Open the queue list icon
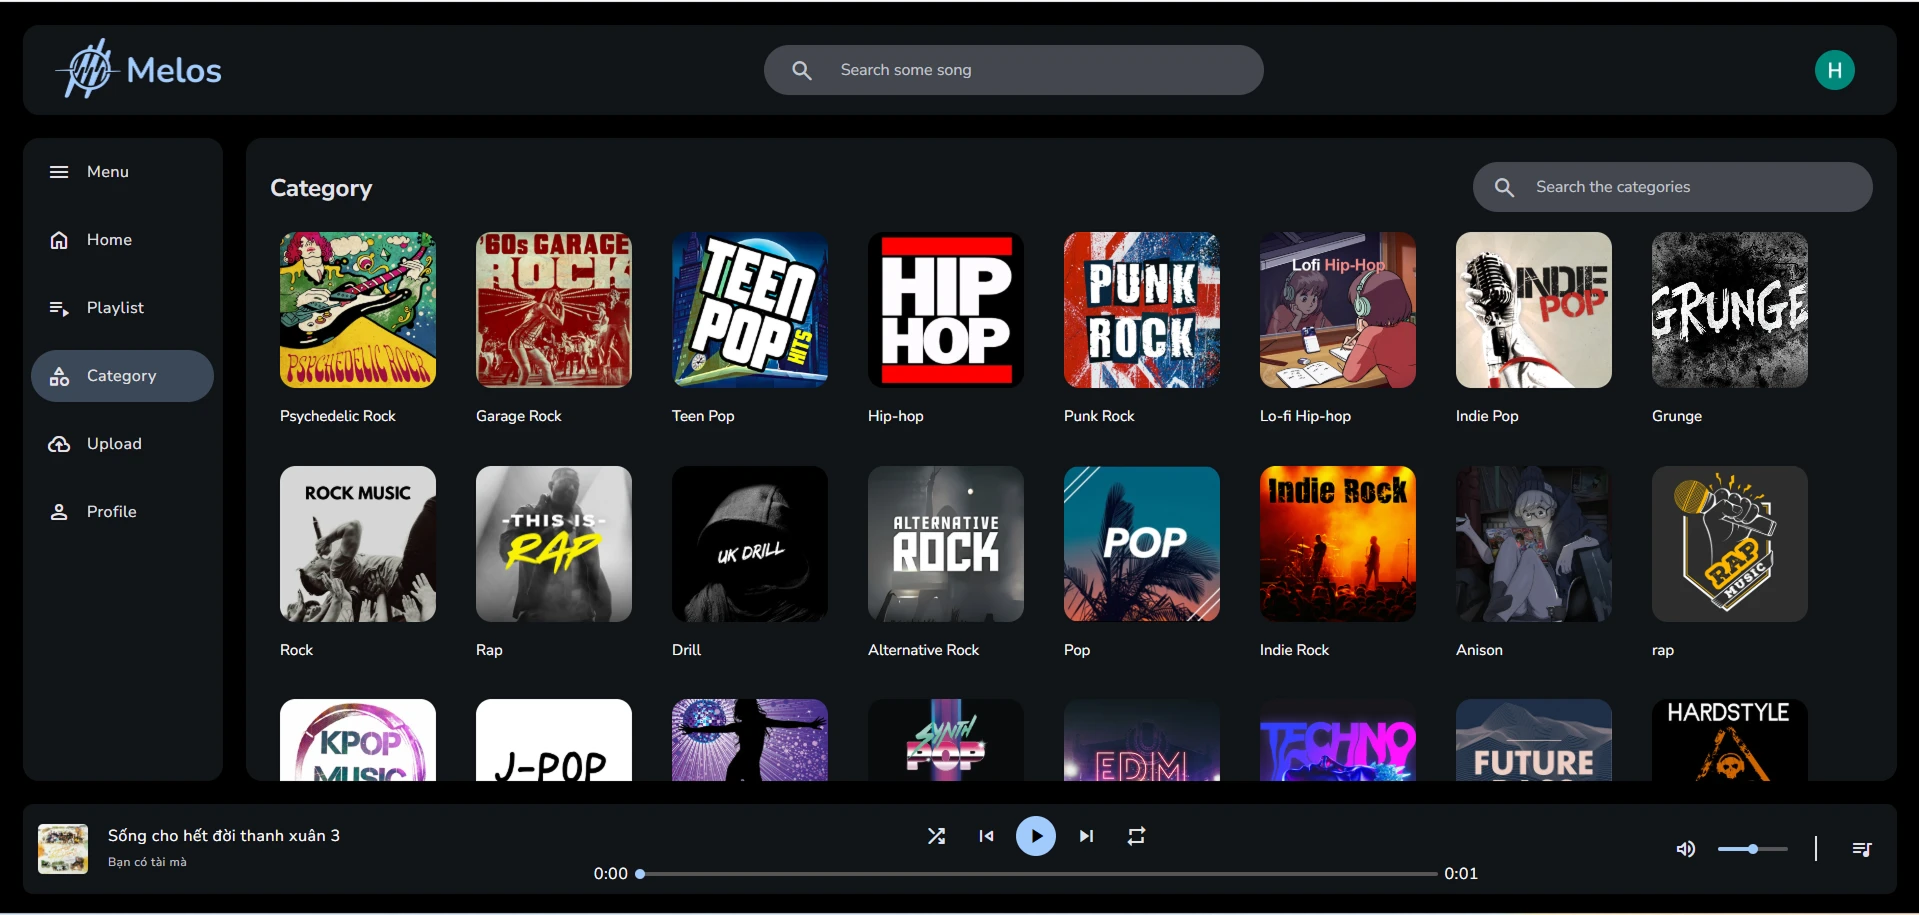This screenshot has height=915, width=1919. pyautogui.click(x=1861, y=849)
